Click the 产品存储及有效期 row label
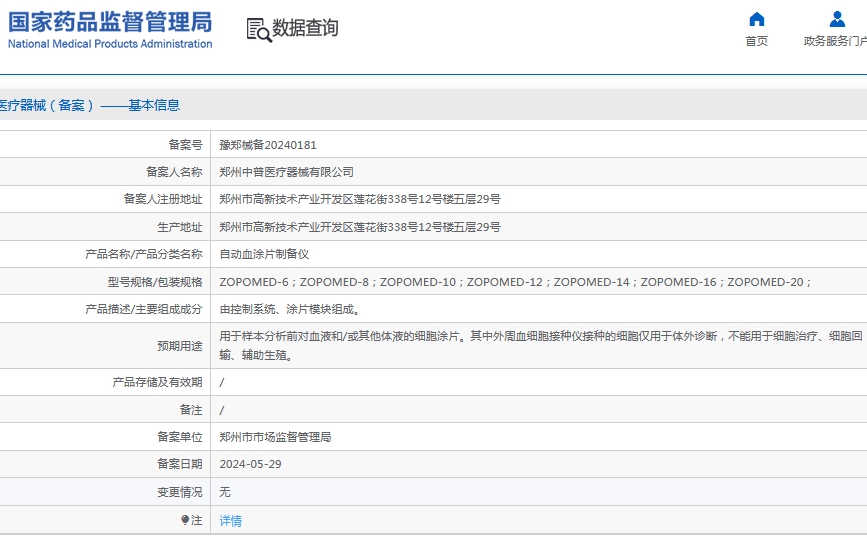This screenshot has width=867, height=541. (158, 382)
